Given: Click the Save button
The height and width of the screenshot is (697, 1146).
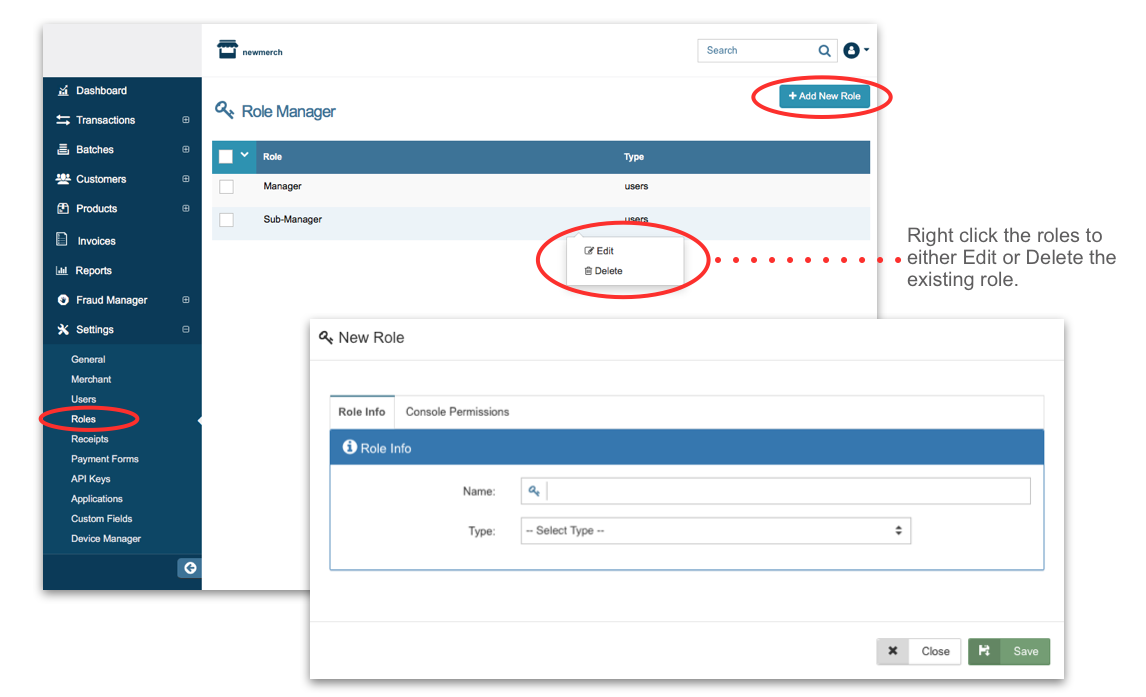Looking at the screenshot, I should [1009, 651].
